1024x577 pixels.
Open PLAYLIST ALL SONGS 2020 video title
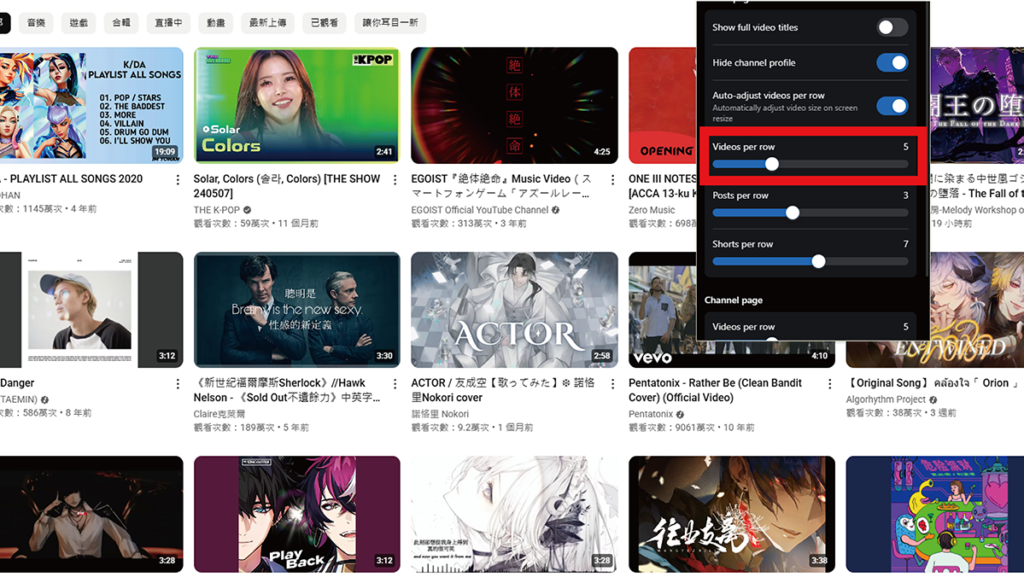coord(71,179)
